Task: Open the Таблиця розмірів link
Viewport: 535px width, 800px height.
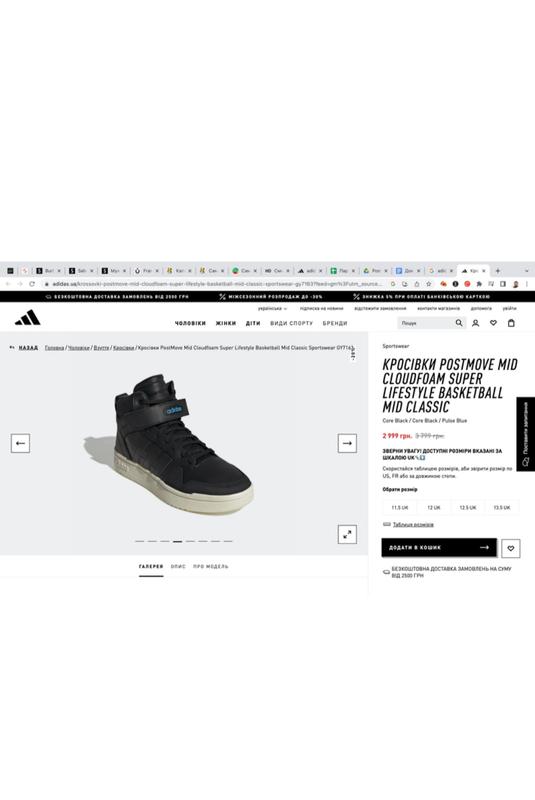Action: [413, 524]
